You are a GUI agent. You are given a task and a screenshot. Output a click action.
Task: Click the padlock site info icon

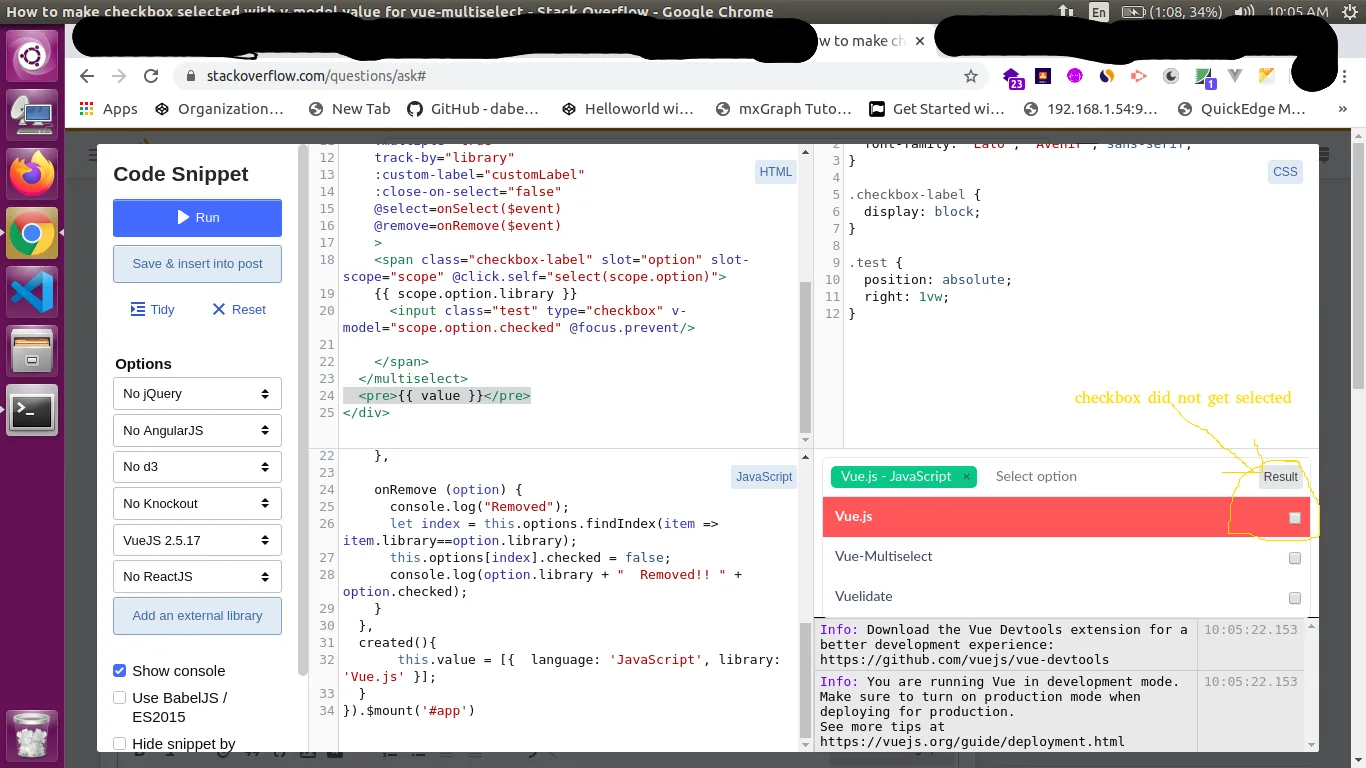point(190,76)
